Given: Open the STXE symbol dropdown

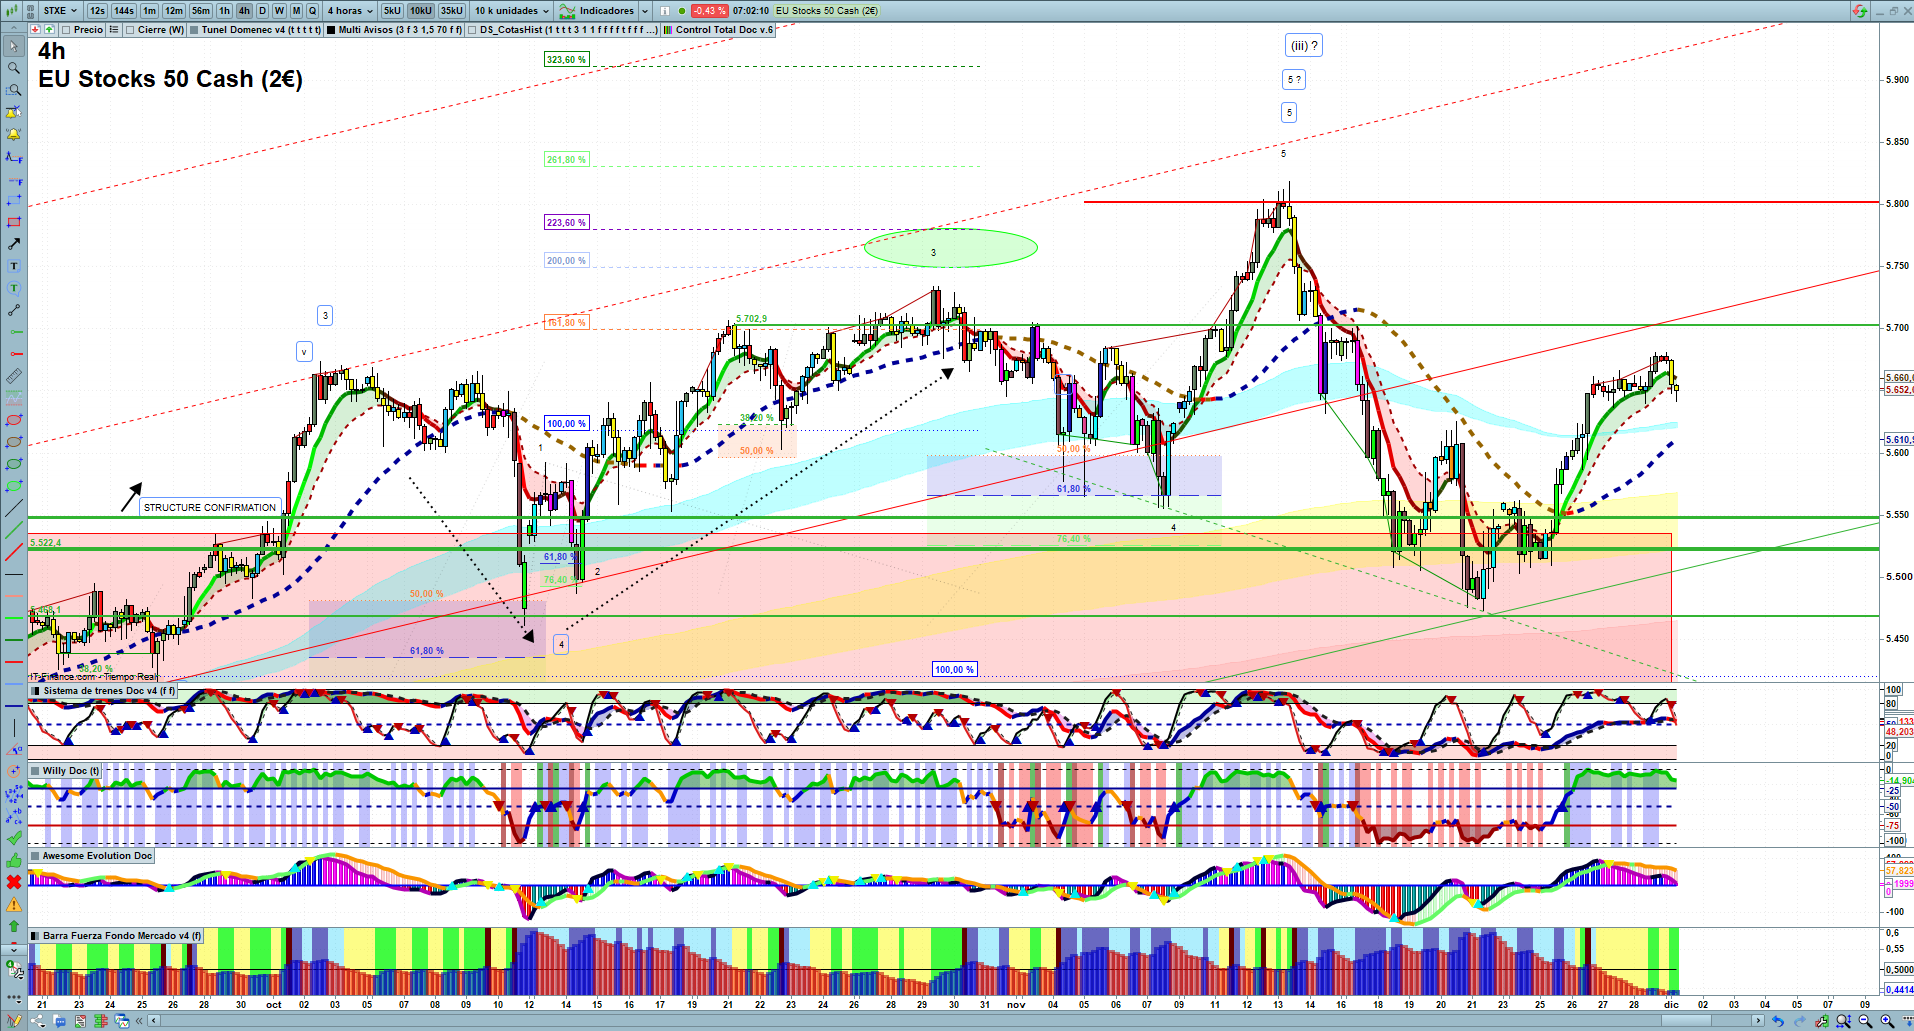Looking at the screenshot, I should [60, 11].
